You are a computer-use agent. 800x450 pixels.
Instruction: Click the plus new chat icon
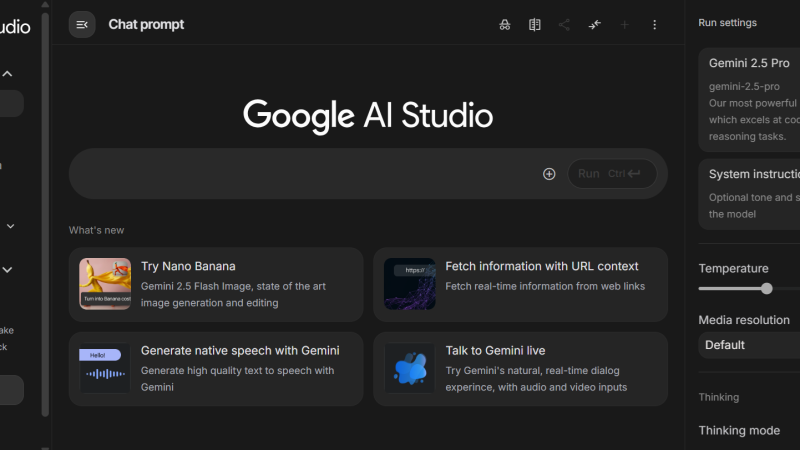(624, 24)
